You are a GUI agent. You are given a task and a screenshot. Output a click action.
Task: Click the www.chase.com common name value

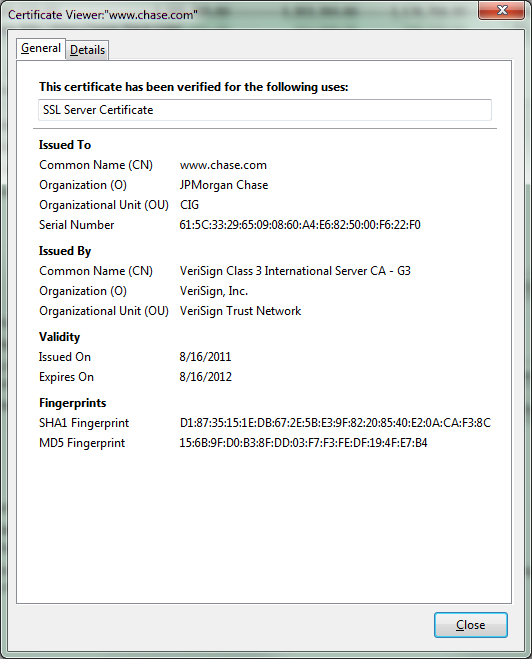pos(223,165)
